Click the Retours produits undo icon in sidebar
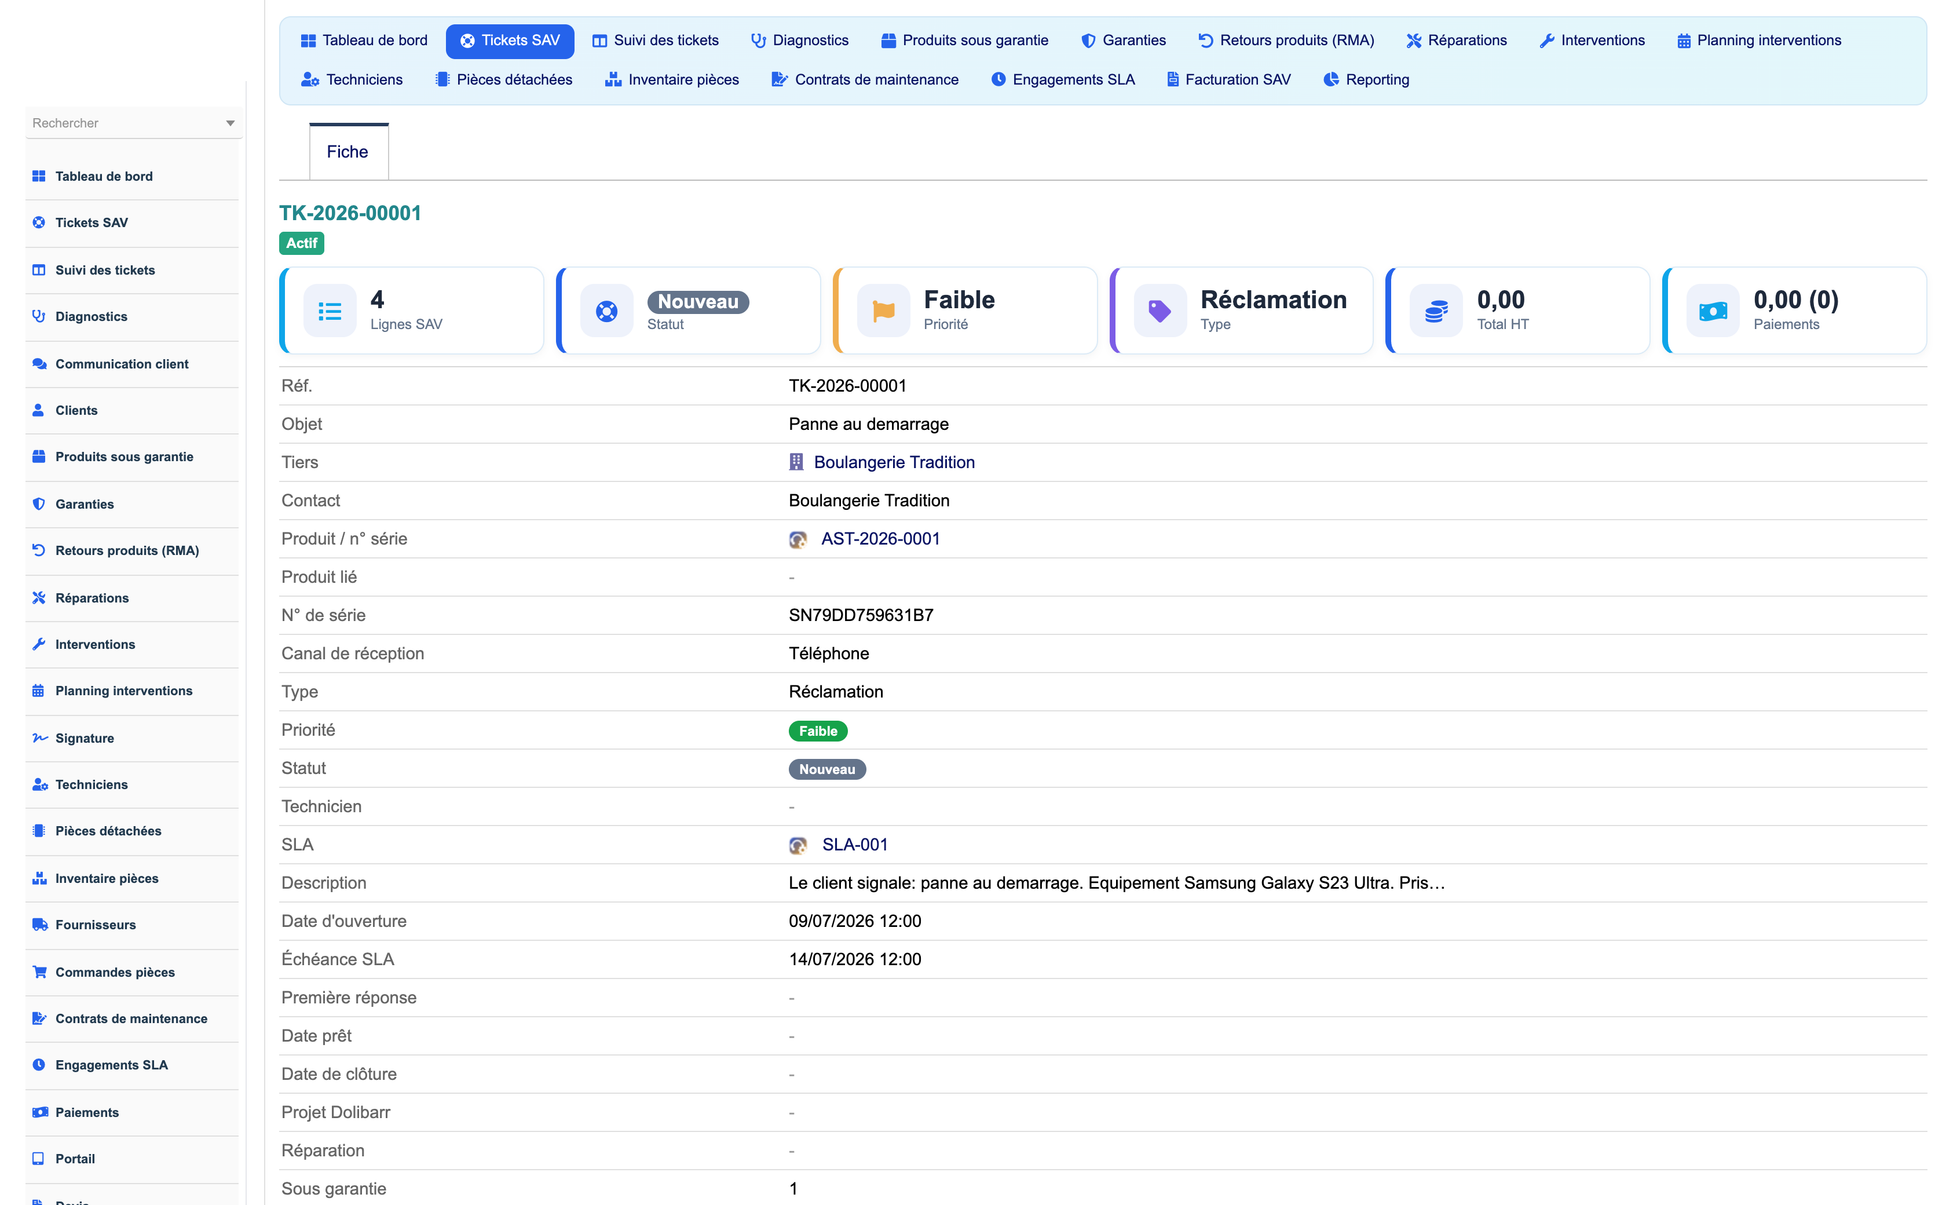The width and height of the screenshot is (1946, 1205). pyautogui.click(x=39, y=551)
